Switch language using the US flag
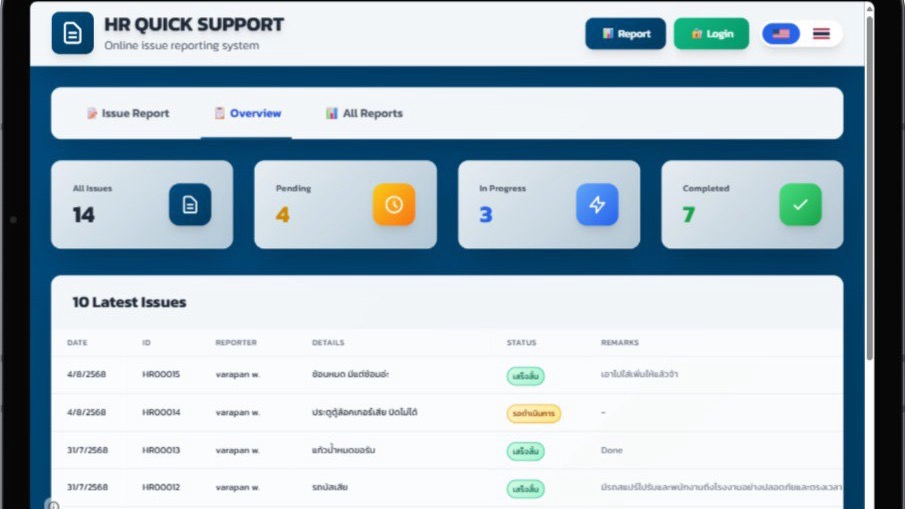The height and width of the screenshot is (509, 905). tap(781, 34)
